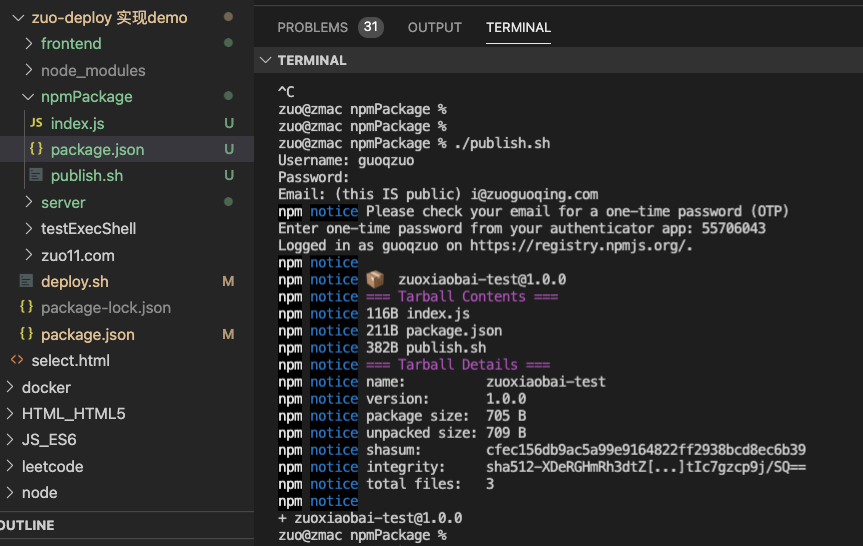Click the problems count badge 31
This screenshot has width=863, height=546.
tap(371, 27)
